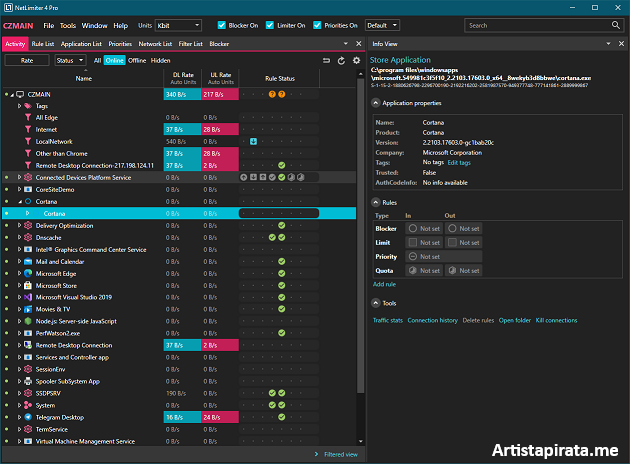Click the Tags icon under CZMAIN
Image resolution: width=630 pixels, height=464 pixels.
[x=28, y=106]
